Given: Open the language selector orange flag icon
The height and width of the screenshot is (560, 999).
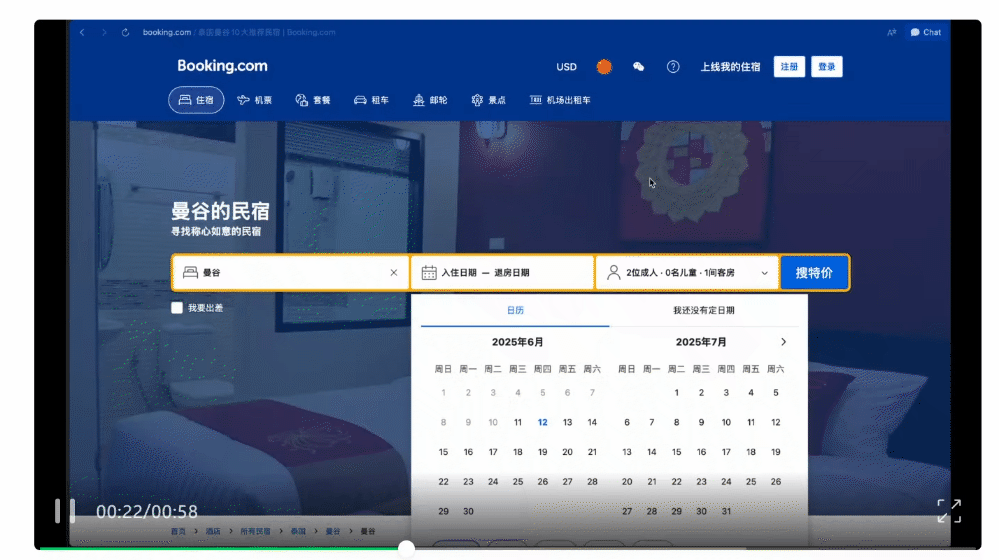Looking at the screenshot, I should [604, 66].
